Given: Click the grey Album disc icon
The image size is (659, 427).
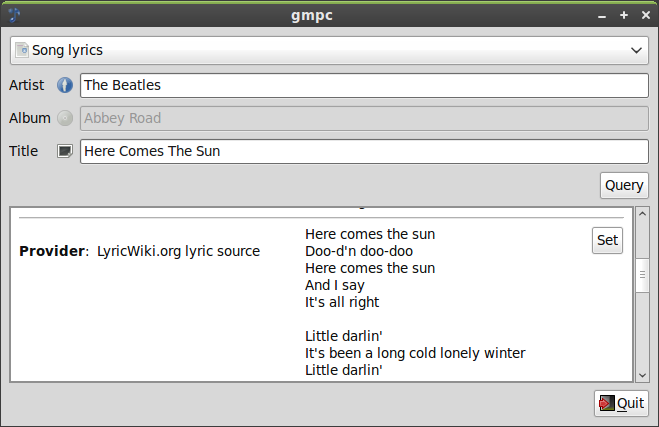Looking at the screenshot, I should pyautogui.click(x=66, y=118).
